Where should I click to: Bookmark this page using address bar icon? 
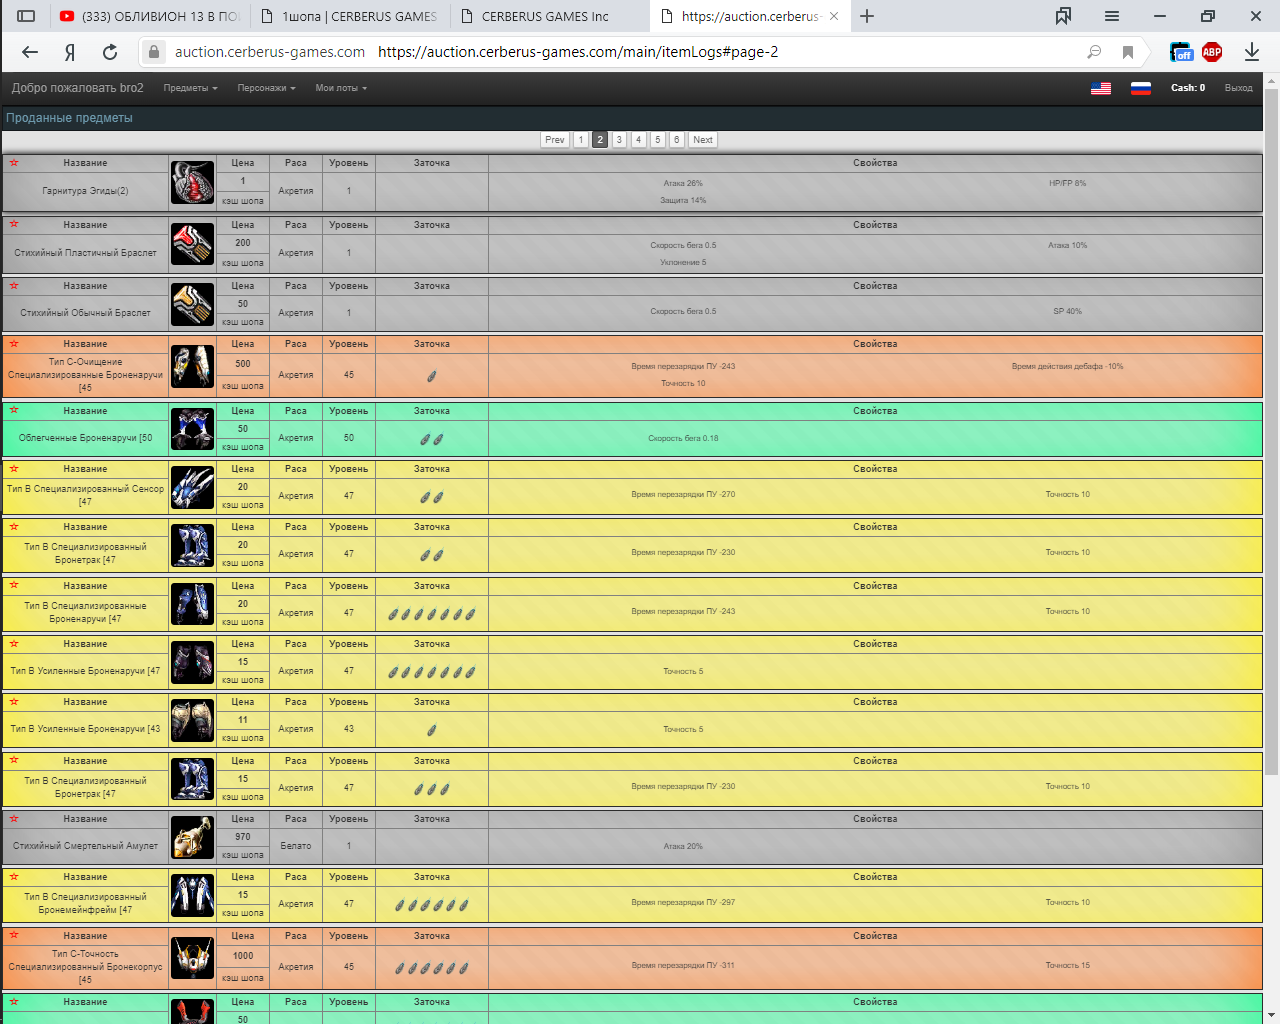pos(1128,52)
